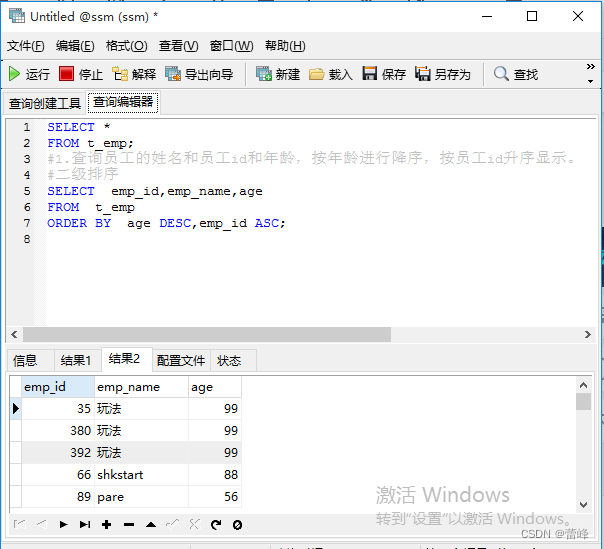Viewport: 604px width, 549px height.
Task: Discard changes with the X icon
Action: click(x=195, y=524)
